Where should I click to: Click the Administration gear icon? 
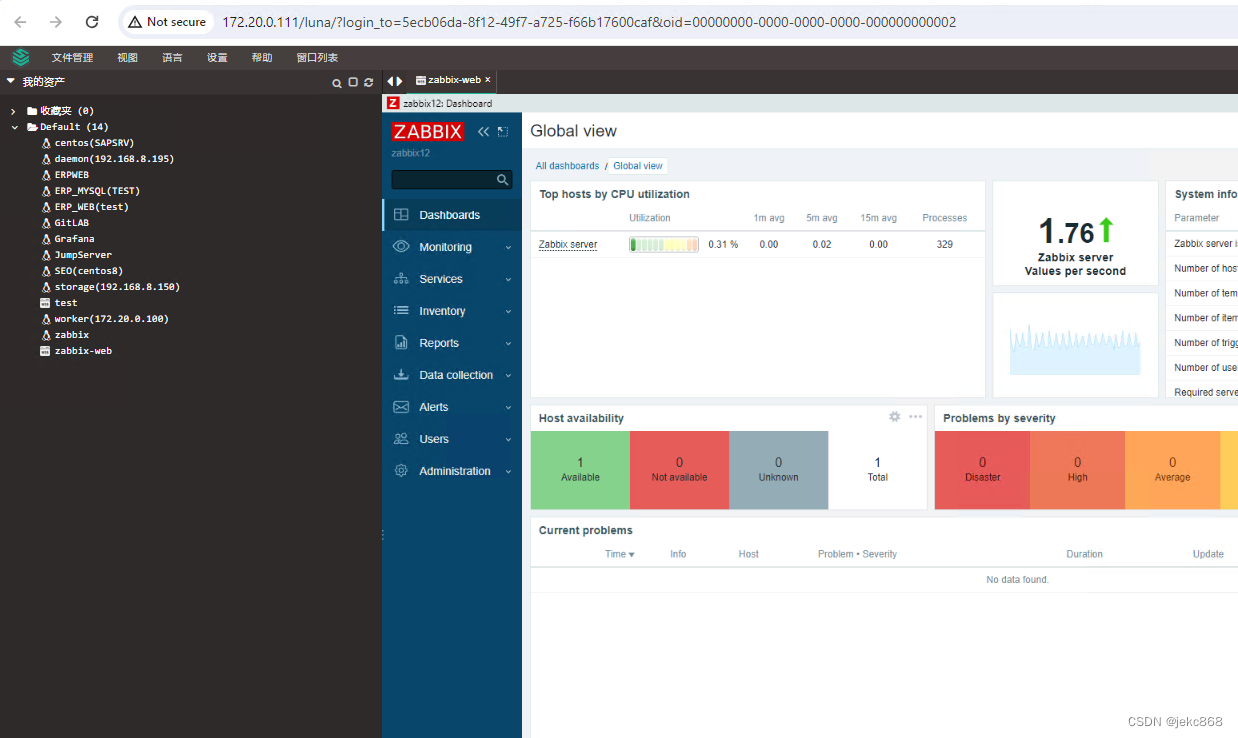coord(401,471)
